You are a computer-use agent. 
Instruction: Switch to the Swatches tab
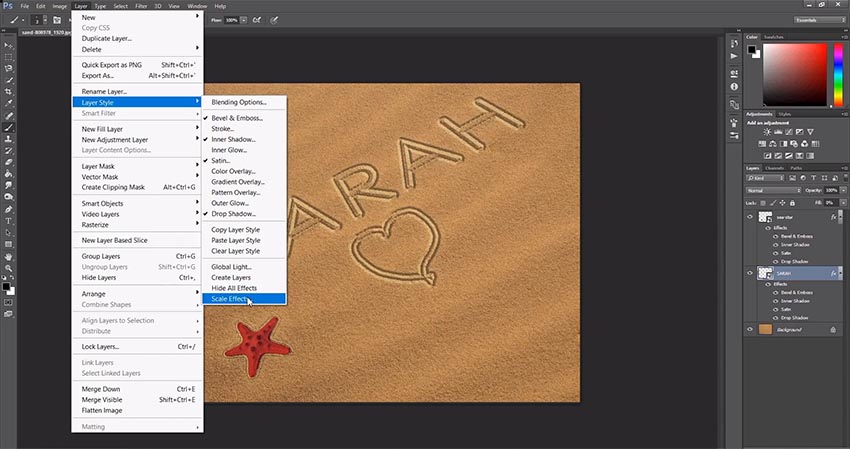(x=774, y=36)
